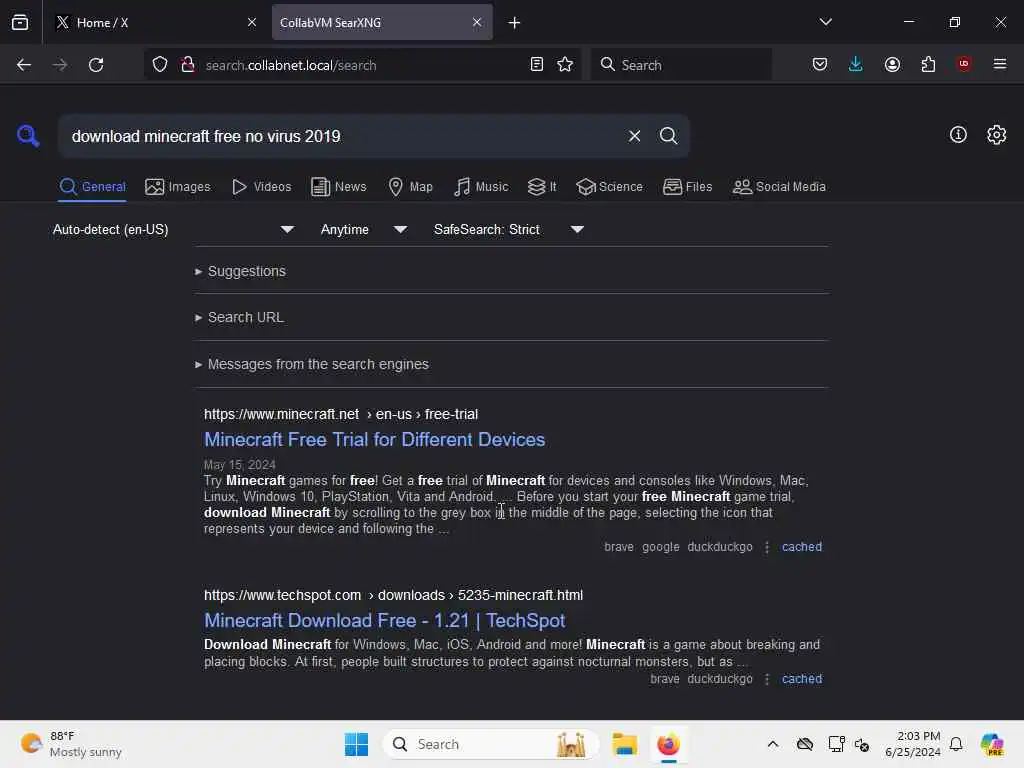Image resolution: width=1024 pixels, height=768 pixels.
Task: Click the techspot.com result URL
Action: (393, 595)
